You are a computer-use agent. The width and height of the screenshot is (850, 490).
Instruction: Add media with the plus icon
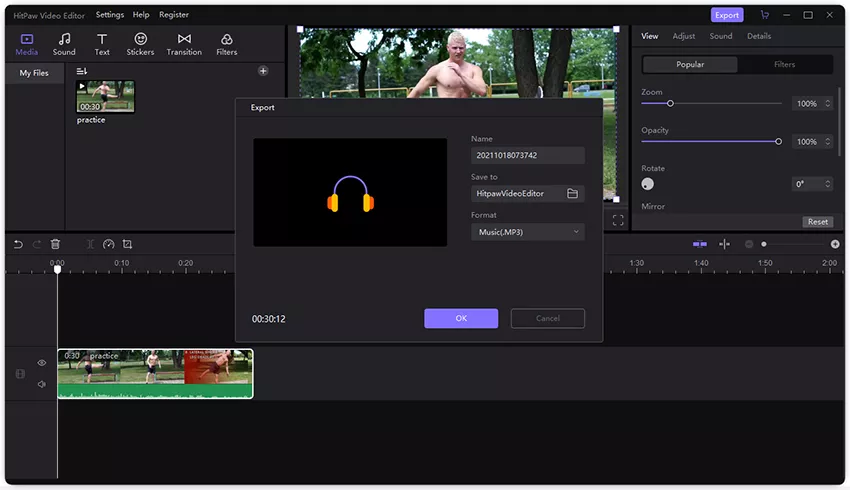(263, 71)
